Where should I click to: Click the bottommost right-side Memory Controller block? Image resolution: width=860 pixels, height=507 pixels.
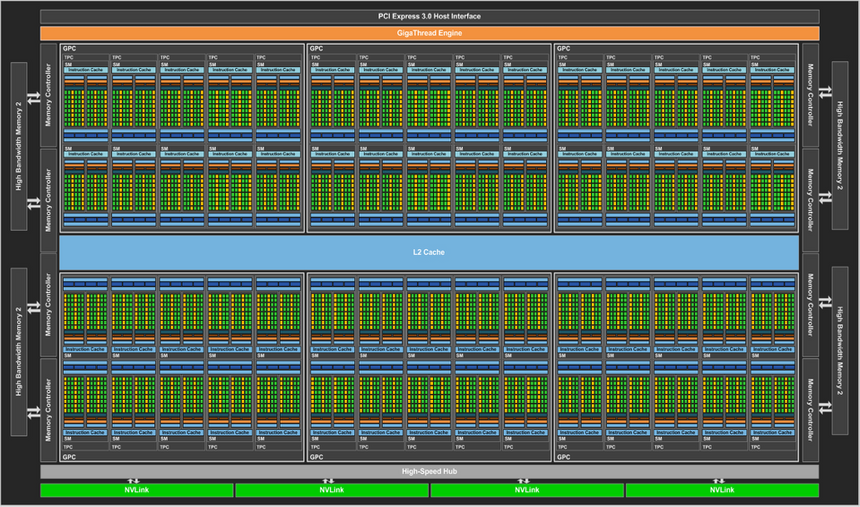810,407
